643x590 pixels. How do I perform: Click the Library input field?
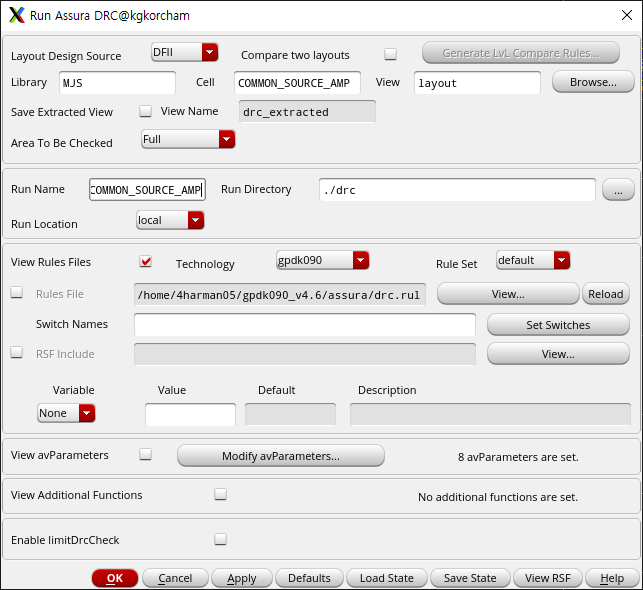[x=117, y=83]
